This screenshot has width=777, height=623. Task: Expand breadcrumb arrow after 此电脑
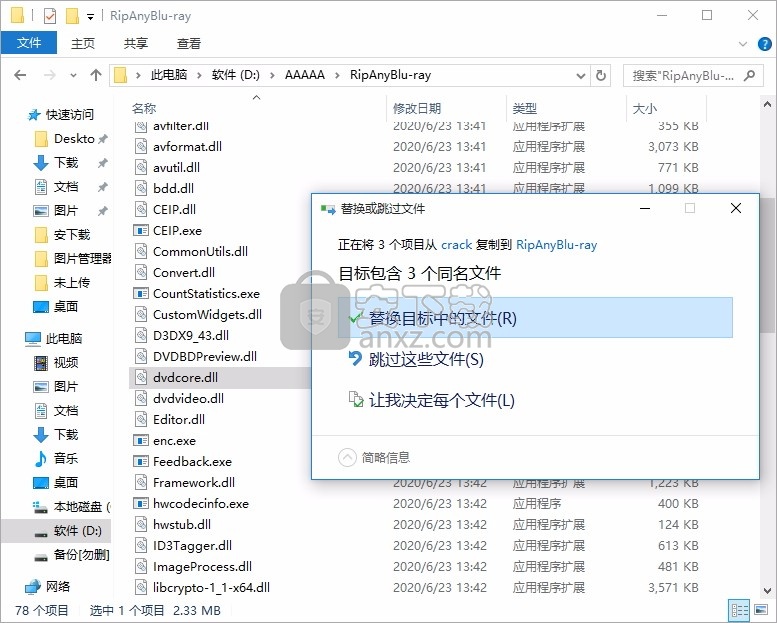tap(199, 75)
